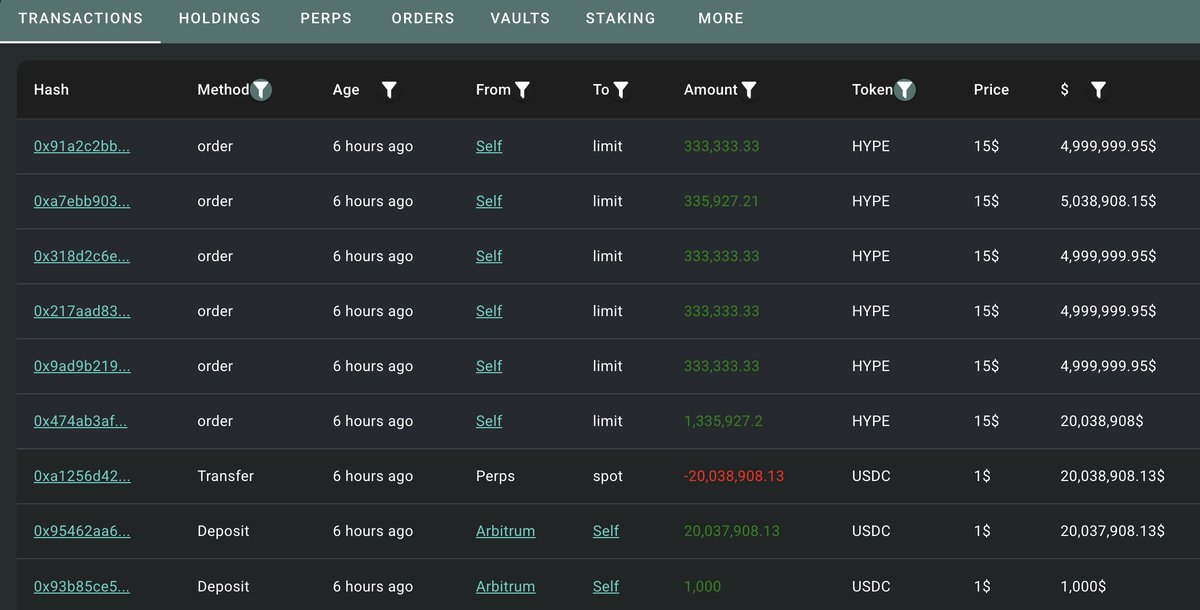The image size is (1200, 610).
Task: Click the Amount filter funnel icon
Action: tap(749, 90)
